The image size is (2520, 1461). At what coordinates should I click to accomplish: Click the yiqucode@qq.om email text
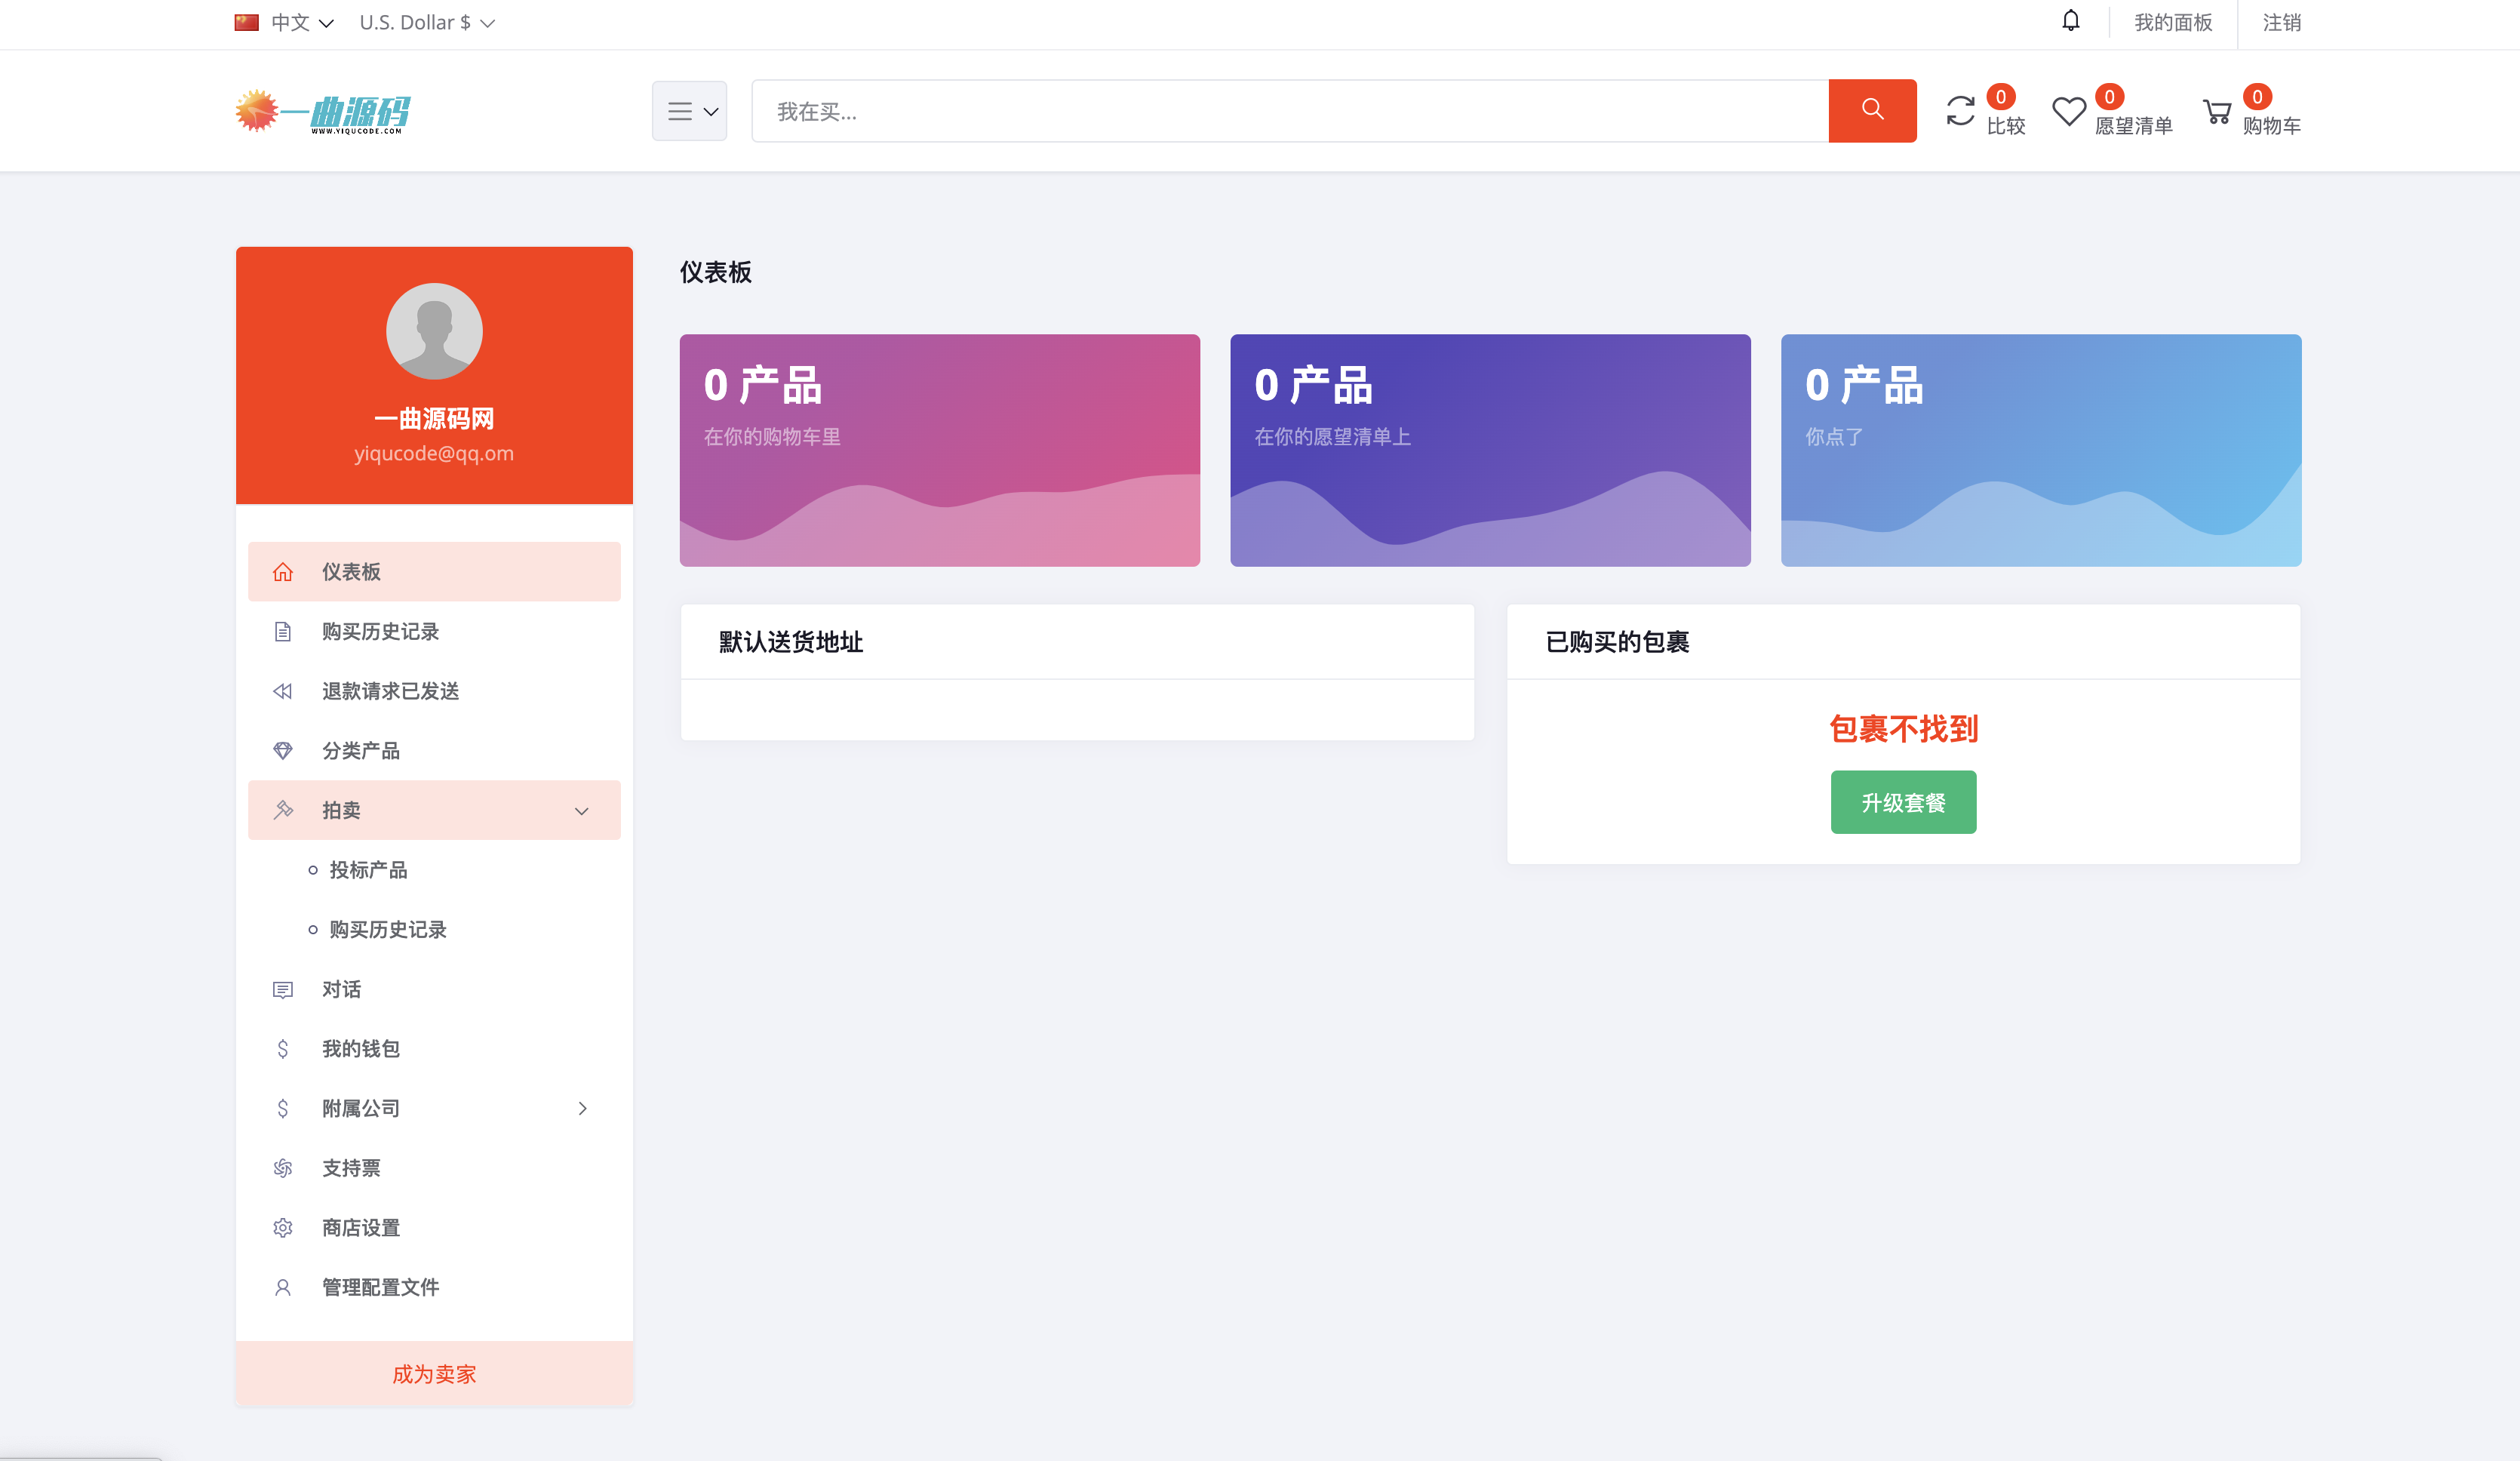click(434, 453)
